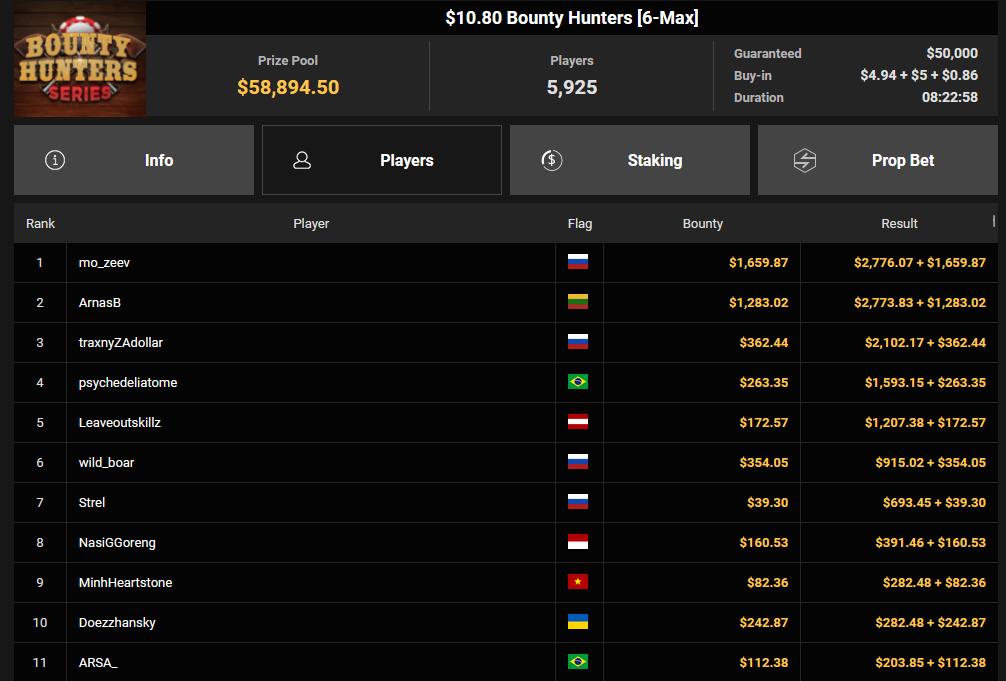The height and width of the screenshot is (681, 1006).
Task: Select player Leaveoutskillz row
Action: tap(506, 422)
